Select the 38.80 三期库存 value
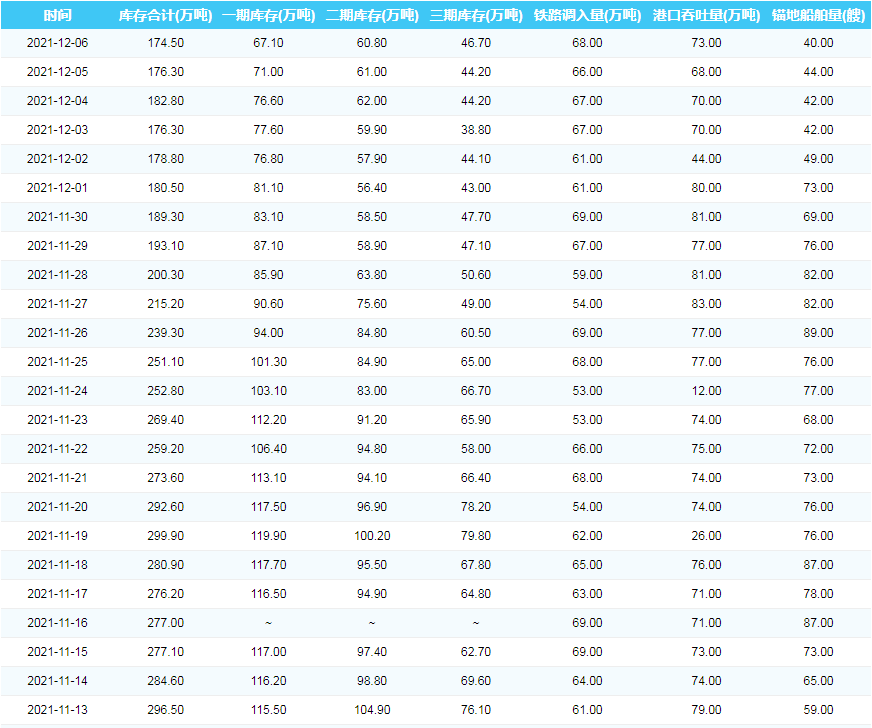The image size is (872, 728). coord(475,130)
